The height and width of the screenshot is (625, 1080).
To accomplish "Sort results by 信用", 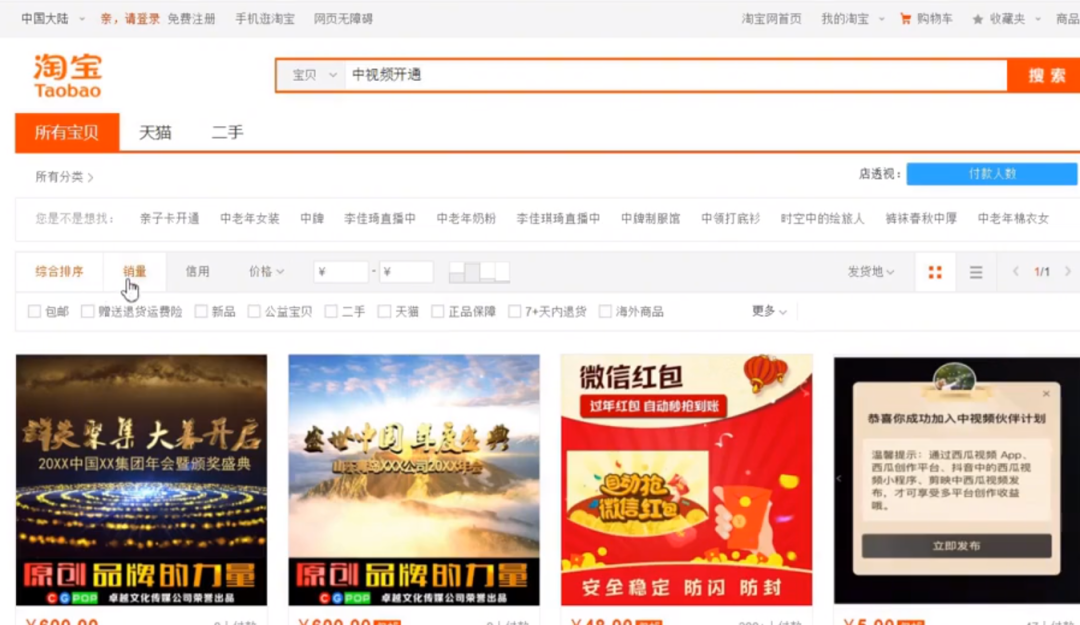I will click(197, 271).
